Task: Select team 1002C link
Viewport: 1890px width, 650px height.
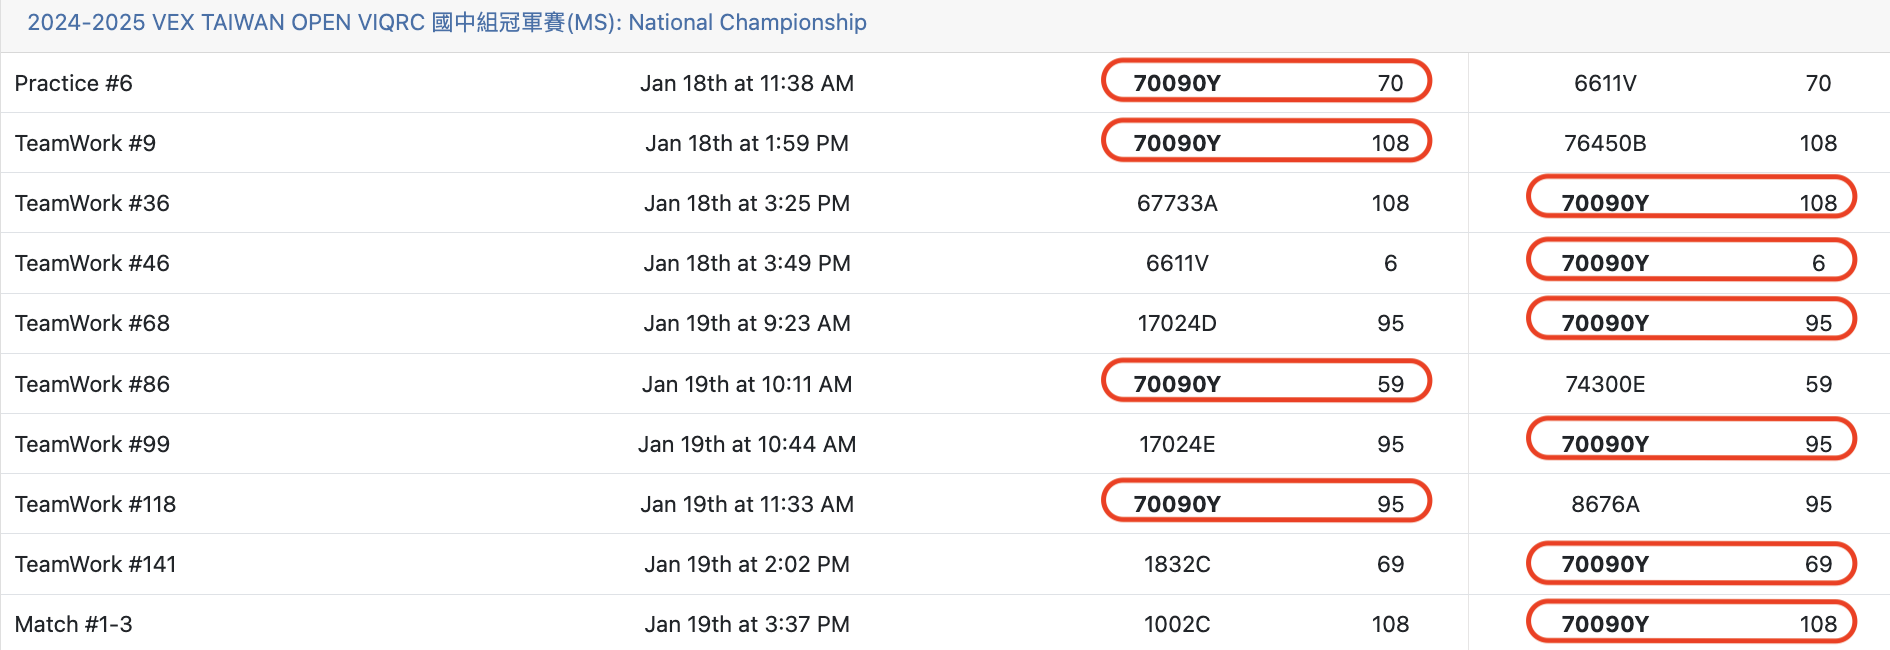Action: pyautogui.click(x=1176, y=624)
